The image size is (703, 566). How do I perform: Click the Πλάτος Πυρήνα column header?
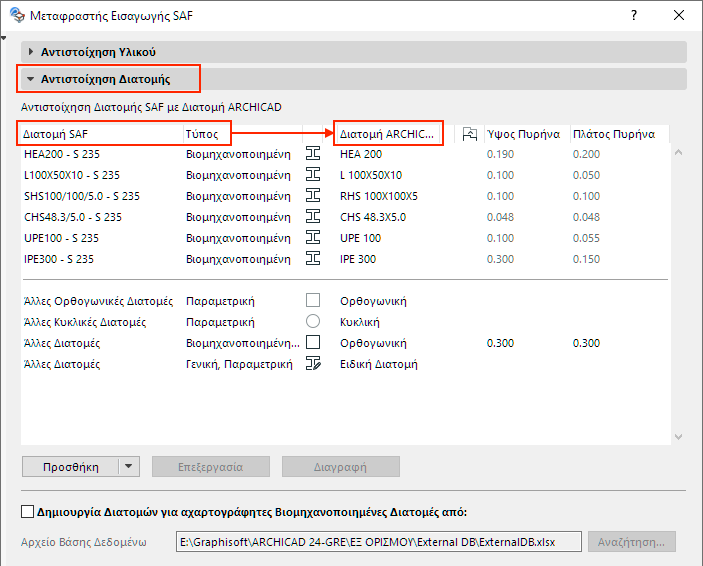tap(620, 134)
